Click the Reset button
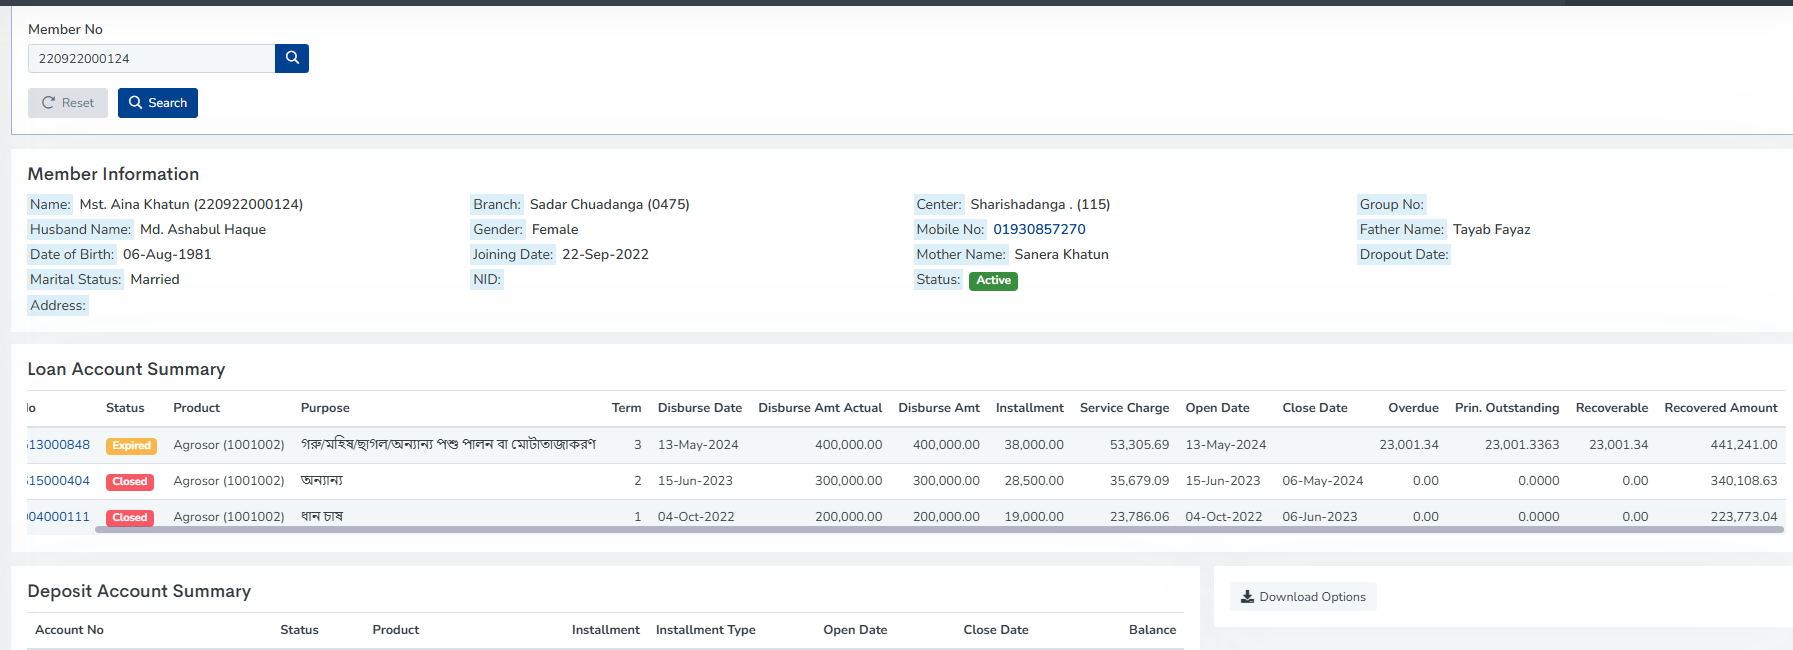 (x=68, y=103)
